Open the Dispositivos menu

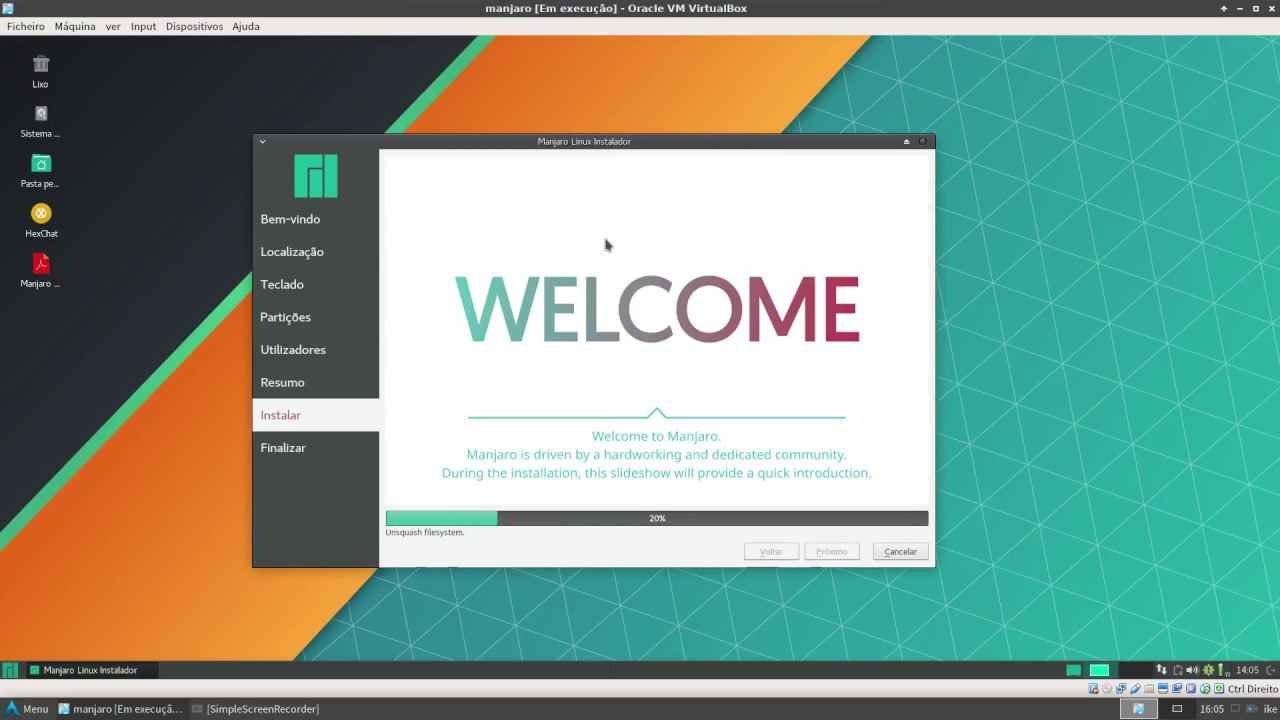click(194, 26)
